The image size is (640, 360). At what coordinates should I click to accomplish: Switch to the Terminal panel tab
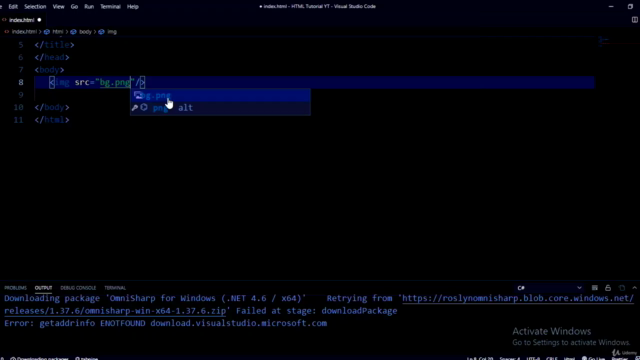coord(115,288)
